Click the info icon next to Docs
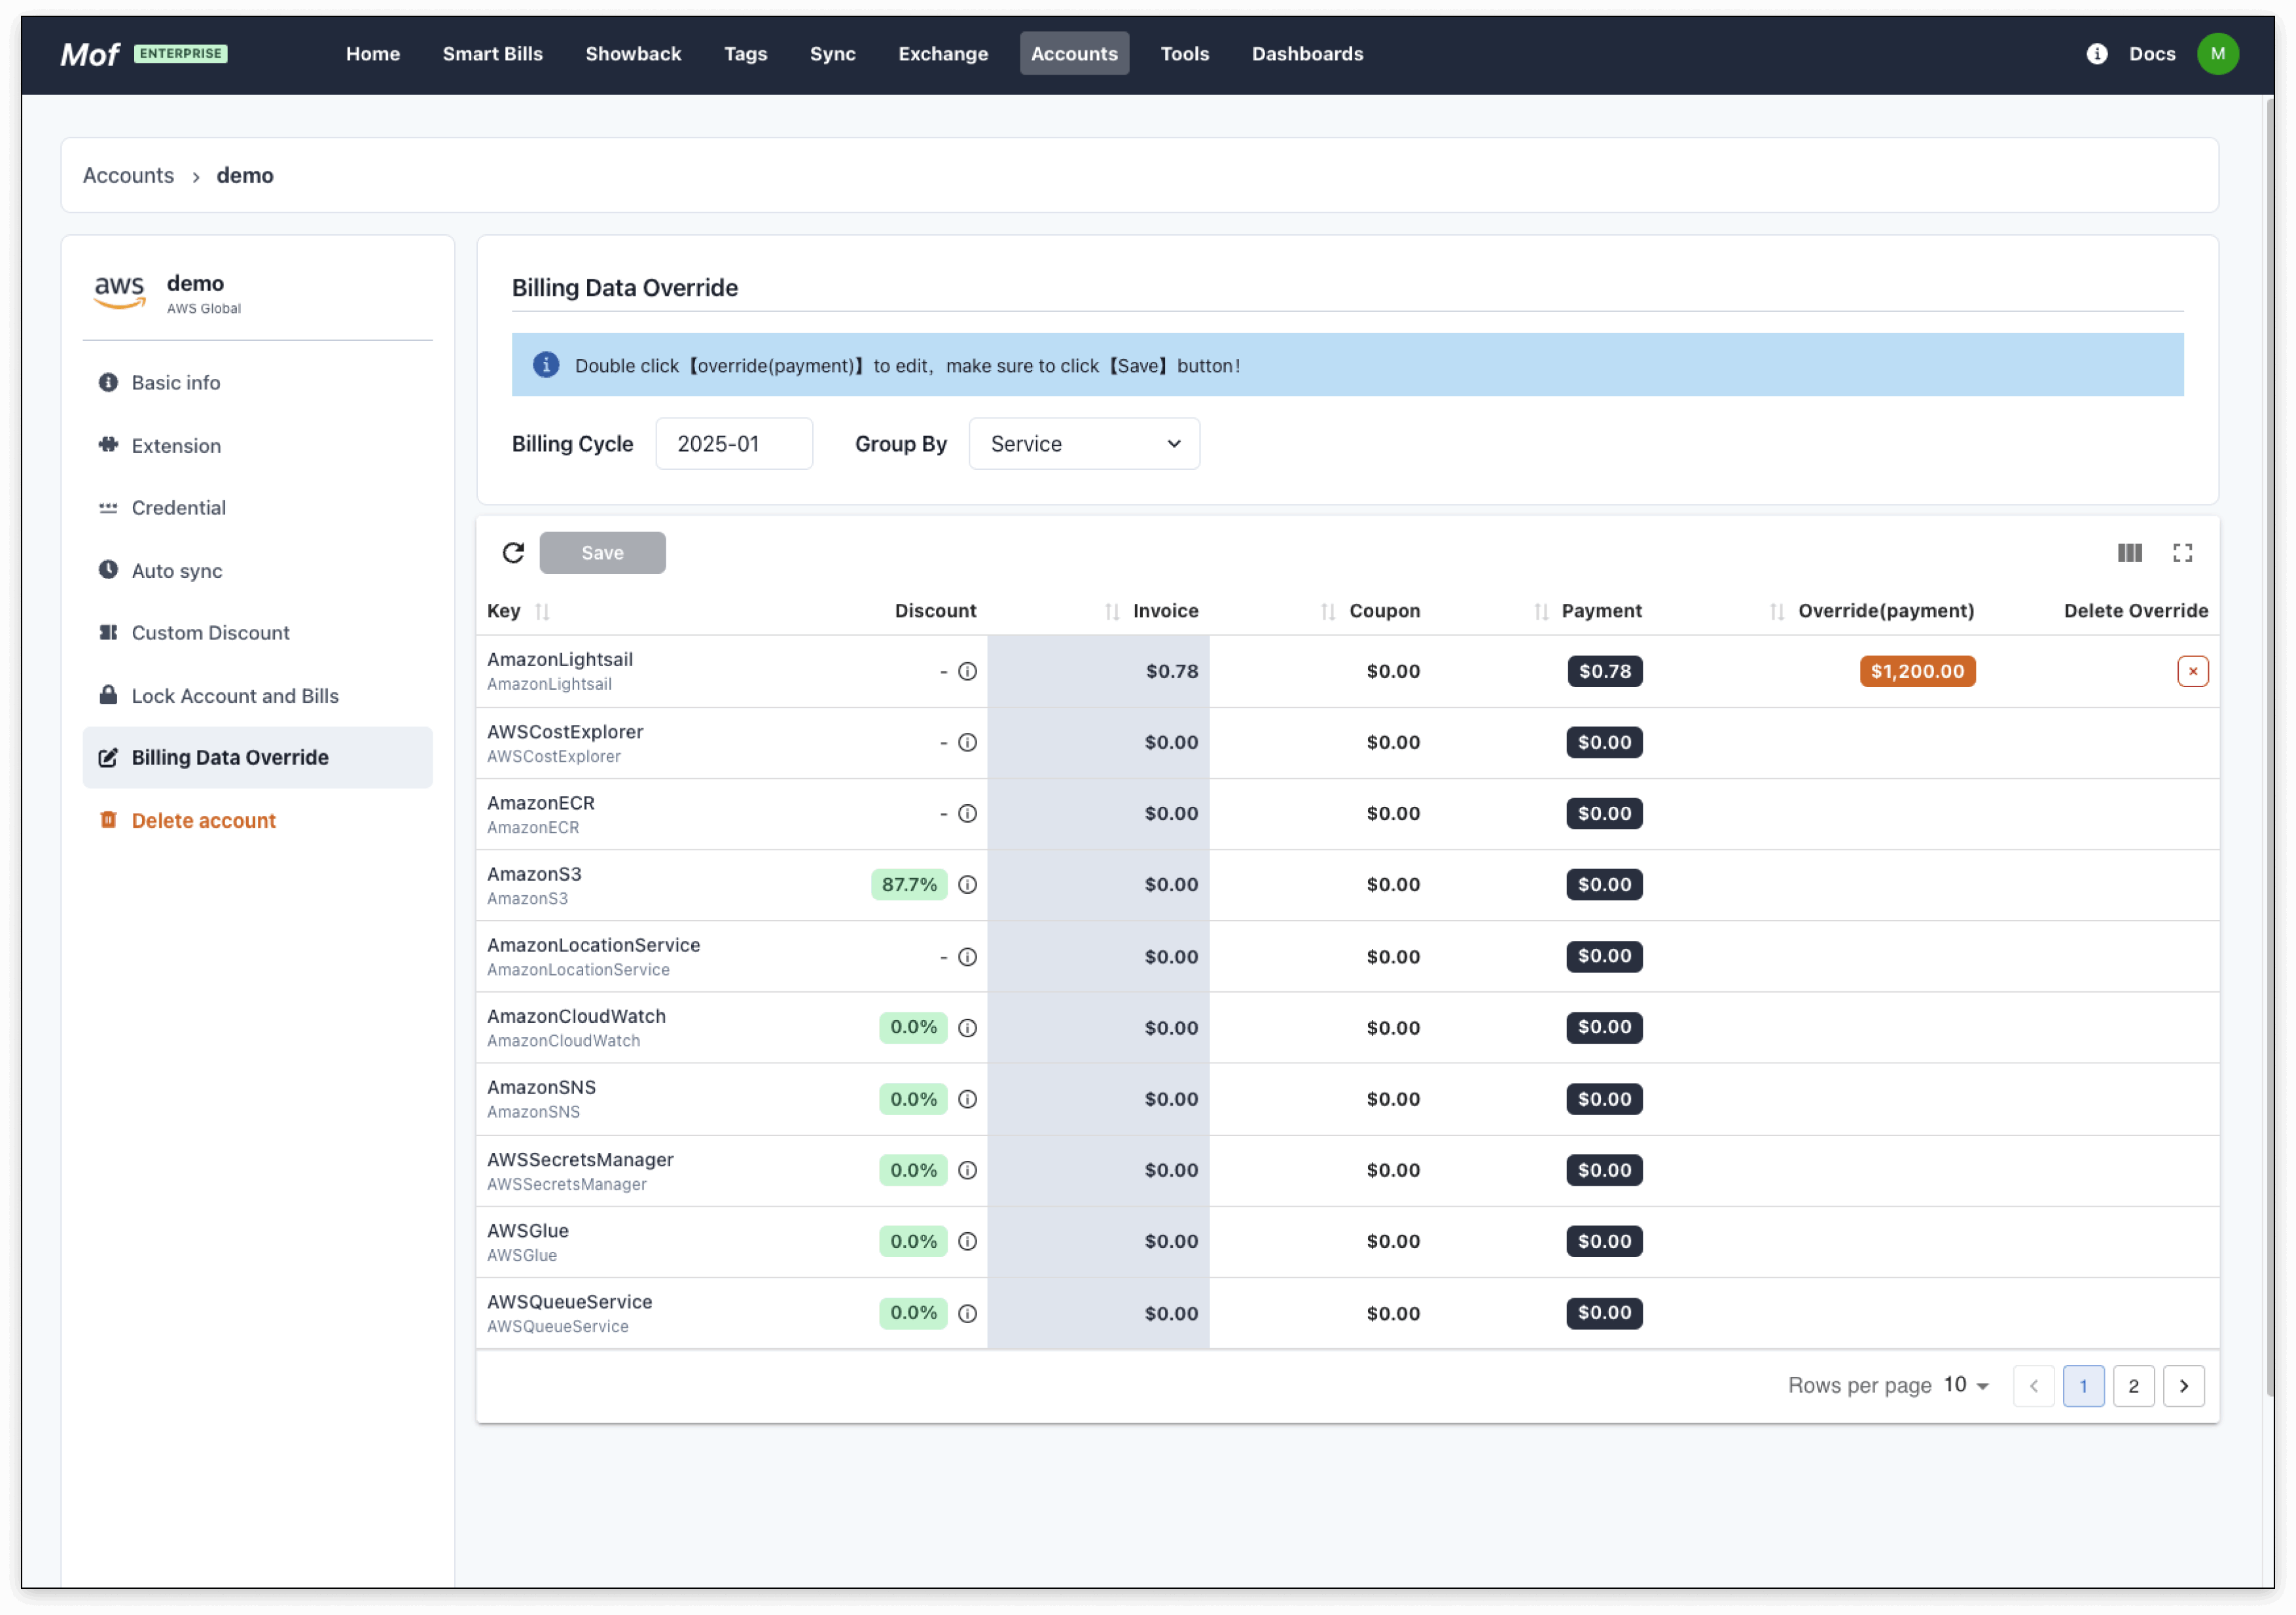Image resolution: width=2296 pixels, height=1615 pixels. point(2096,54)
